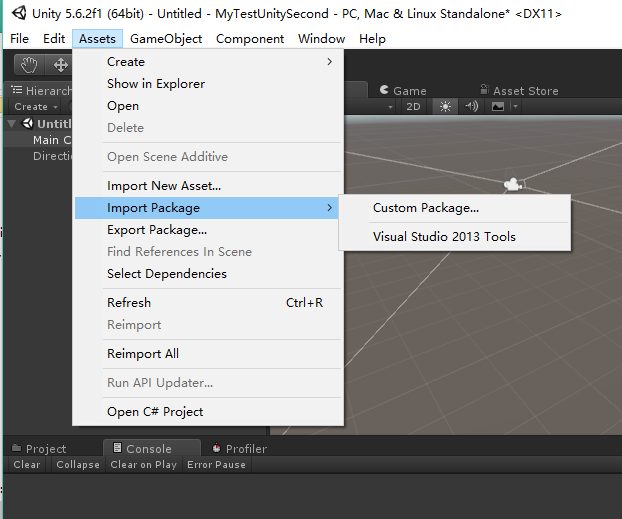Toggle scene effects image icon
Viewport: 622px width, 519px height.
tap(497, 106)
